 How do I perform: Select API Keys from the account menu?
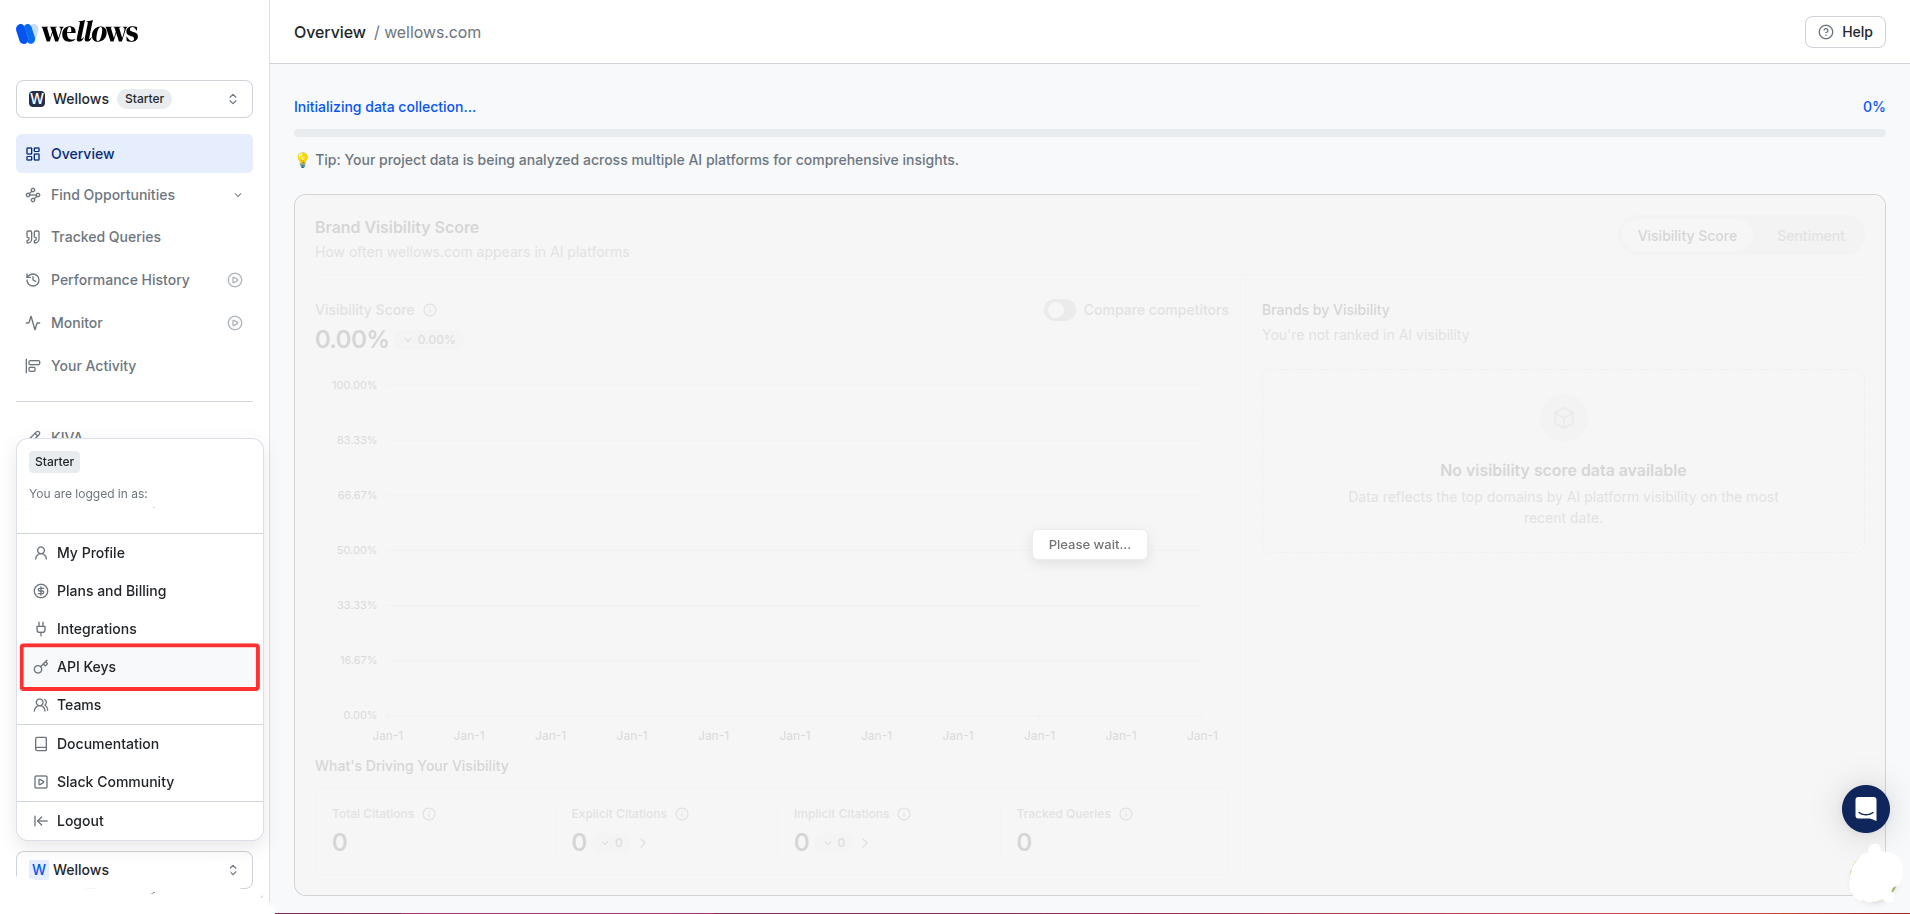pos(86,666)
